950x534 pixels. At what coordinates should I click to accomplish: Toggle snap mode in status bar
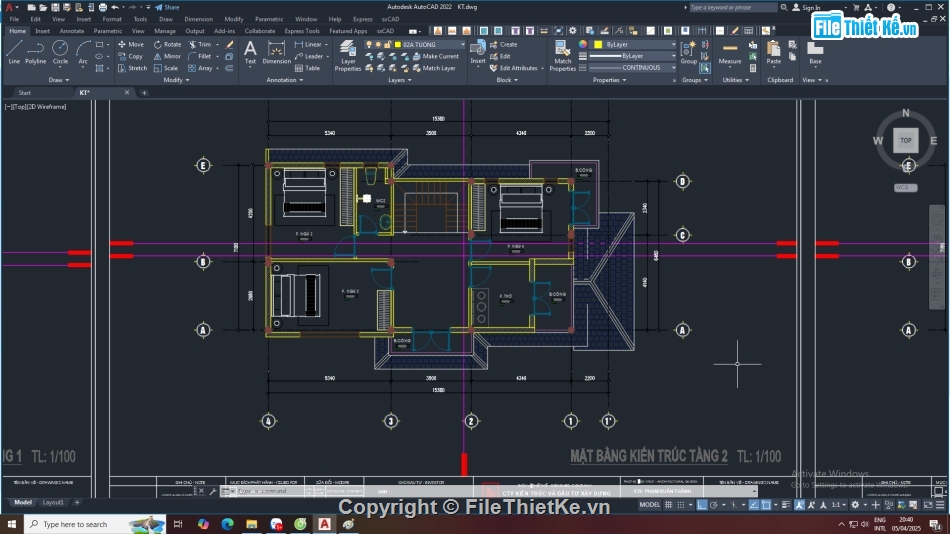[x=681, y=505]
